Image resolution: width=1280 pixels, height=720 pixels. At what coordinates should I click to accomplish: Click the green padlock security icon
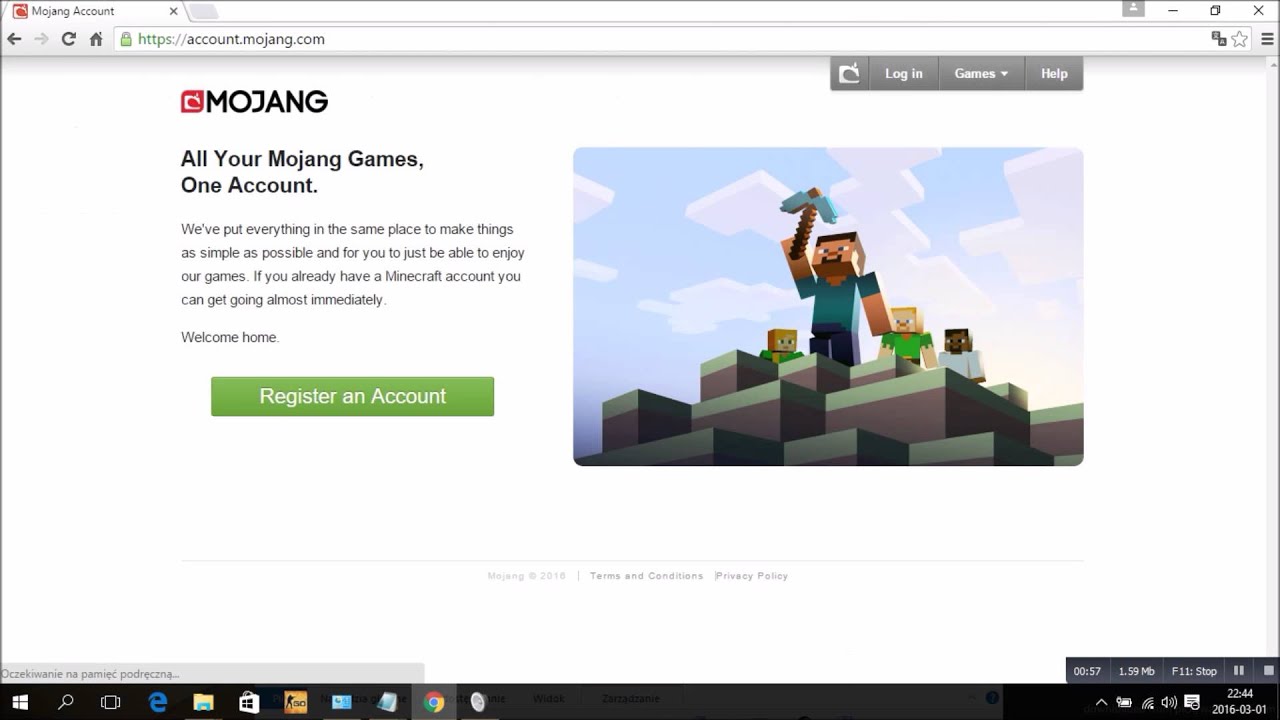tap(126, 39)
